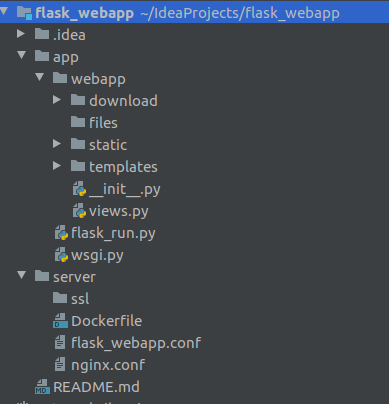389x404 pixels.
Task: Expand the templates folder arrow
Action: click(x=57, y=165)
